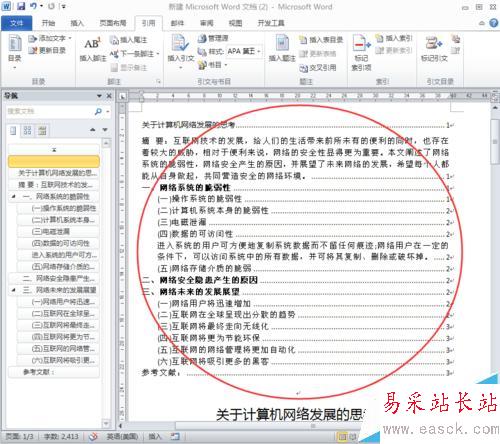Open search options dropdown in navigation pane

tap(108, 111)
